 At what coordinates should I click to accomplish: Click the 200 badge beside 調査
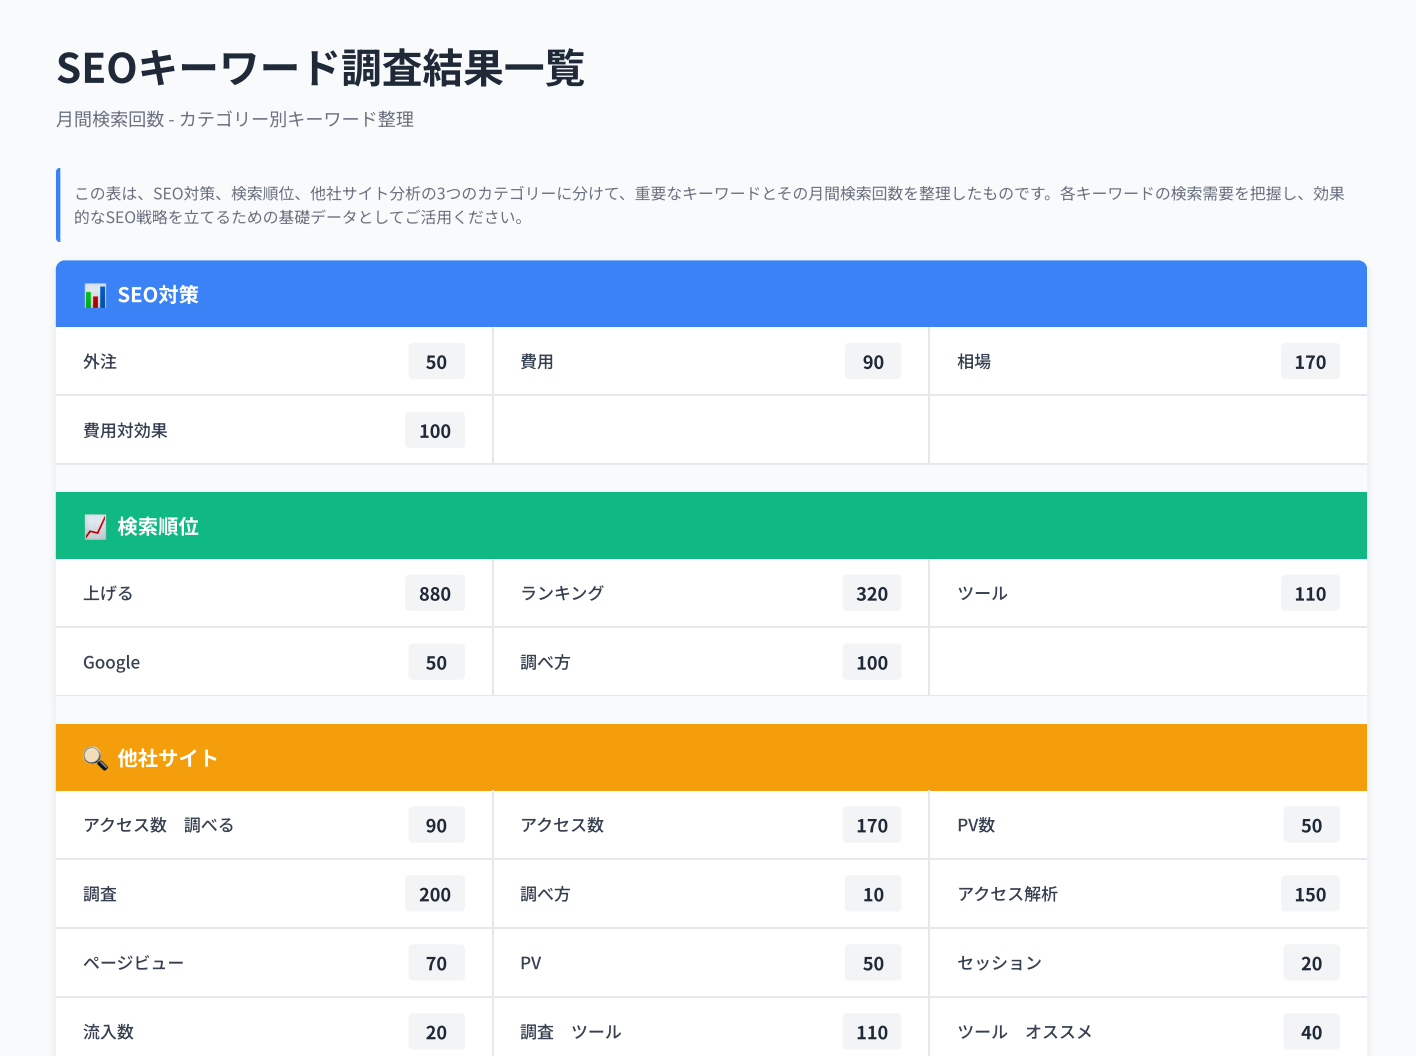pos(435,894)
